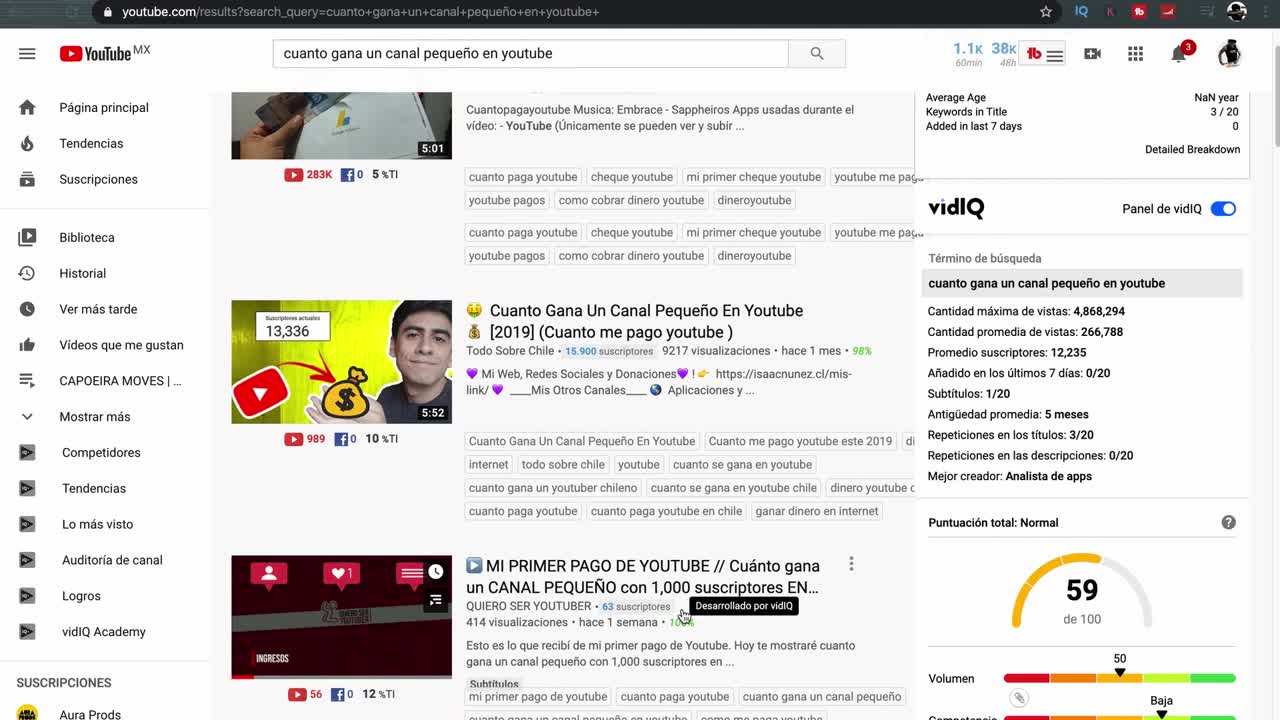
Task: Open the YouTube hamburger guide menu
Action: [27, 53]
